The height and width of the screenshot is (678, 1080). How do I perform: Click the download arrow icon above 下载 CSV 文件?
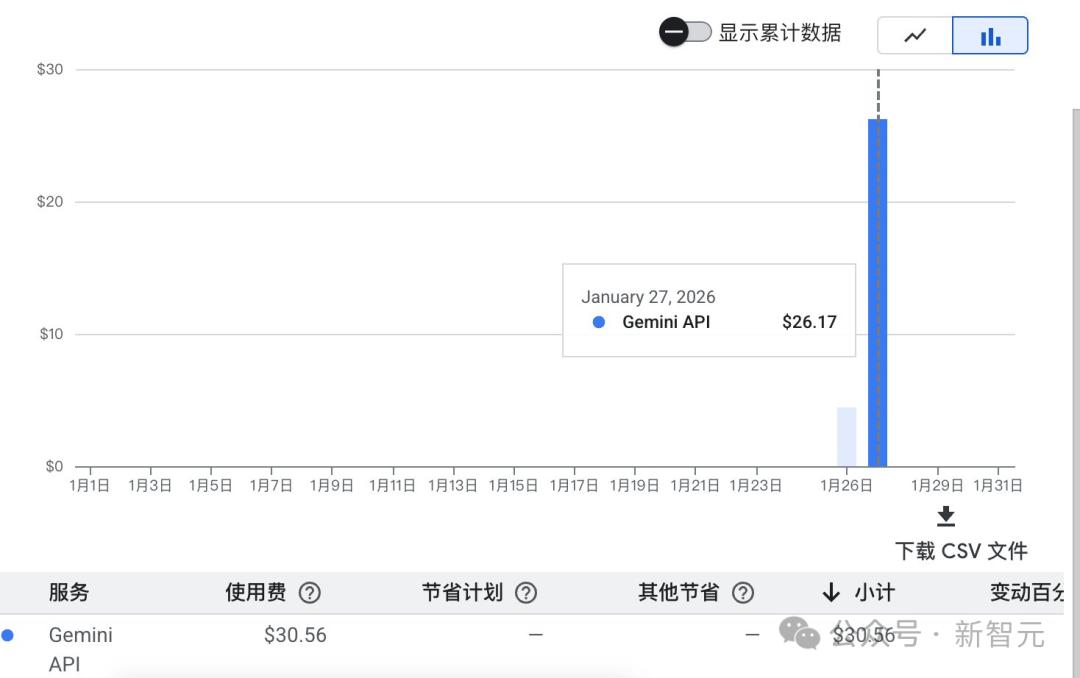(946, 515)
